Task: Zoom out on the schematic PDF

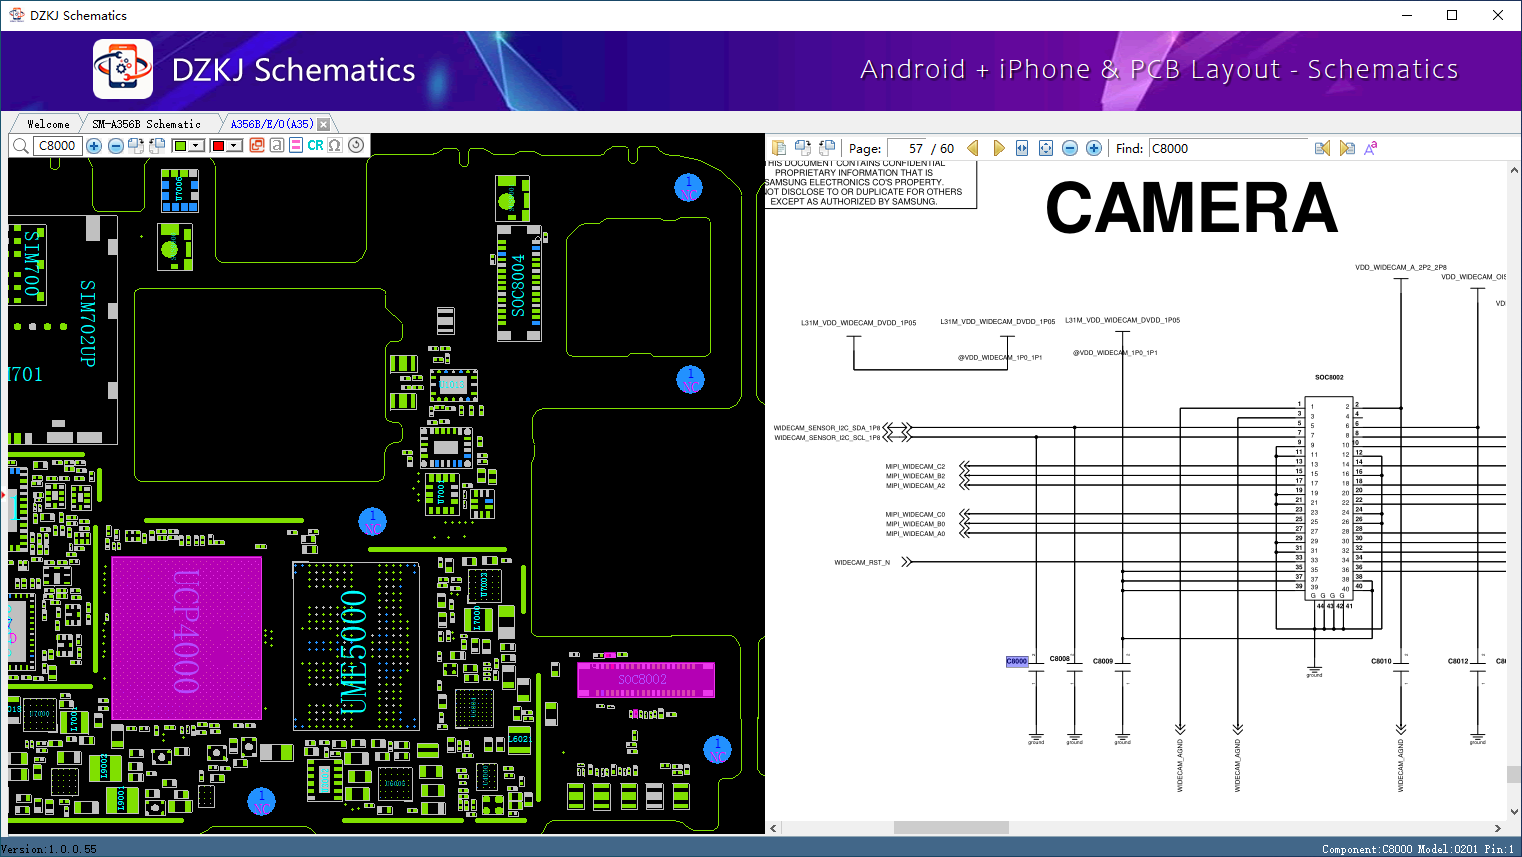Action: (1070, 148)
